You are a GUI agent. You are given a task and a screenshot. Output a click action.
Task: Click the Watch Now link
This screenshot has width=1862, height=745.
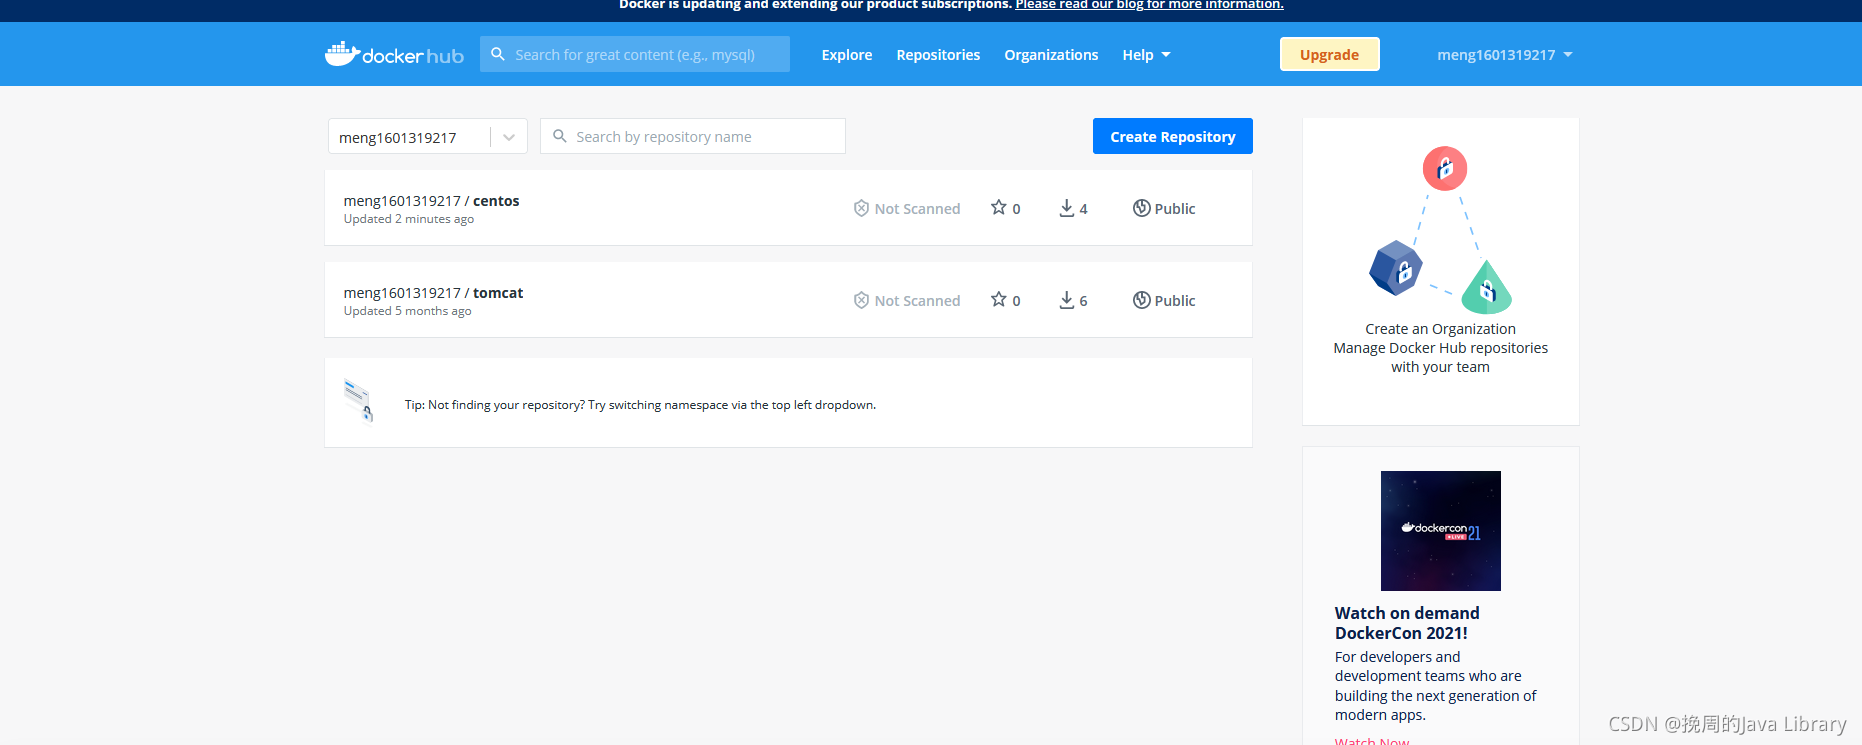pyautogui.click(x=1372, y=741)
